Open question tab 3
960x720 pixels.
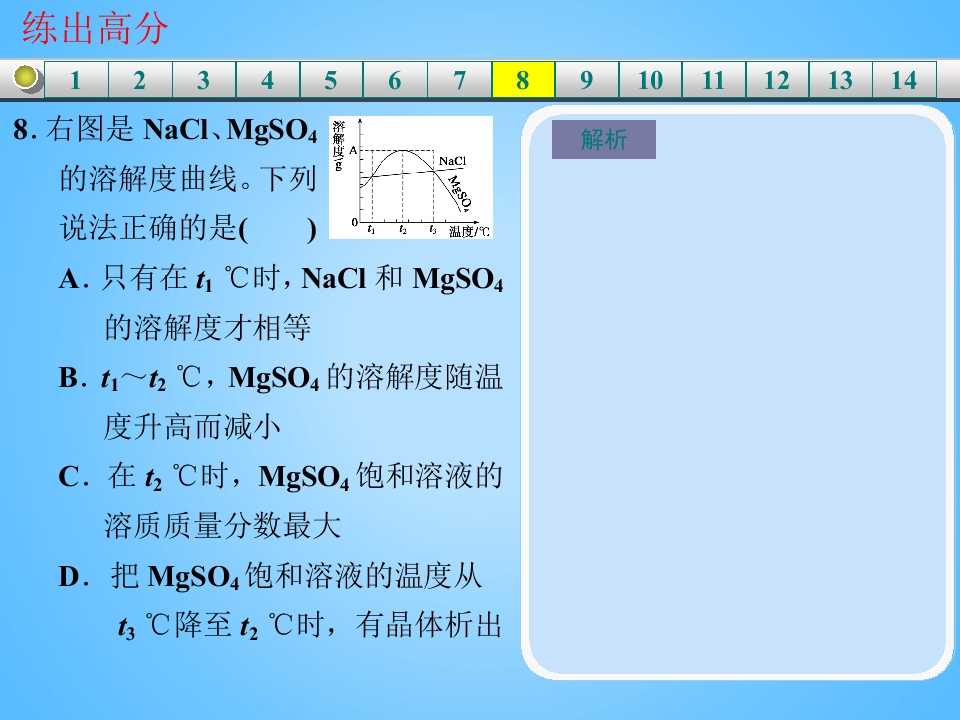tap(204, 80)
